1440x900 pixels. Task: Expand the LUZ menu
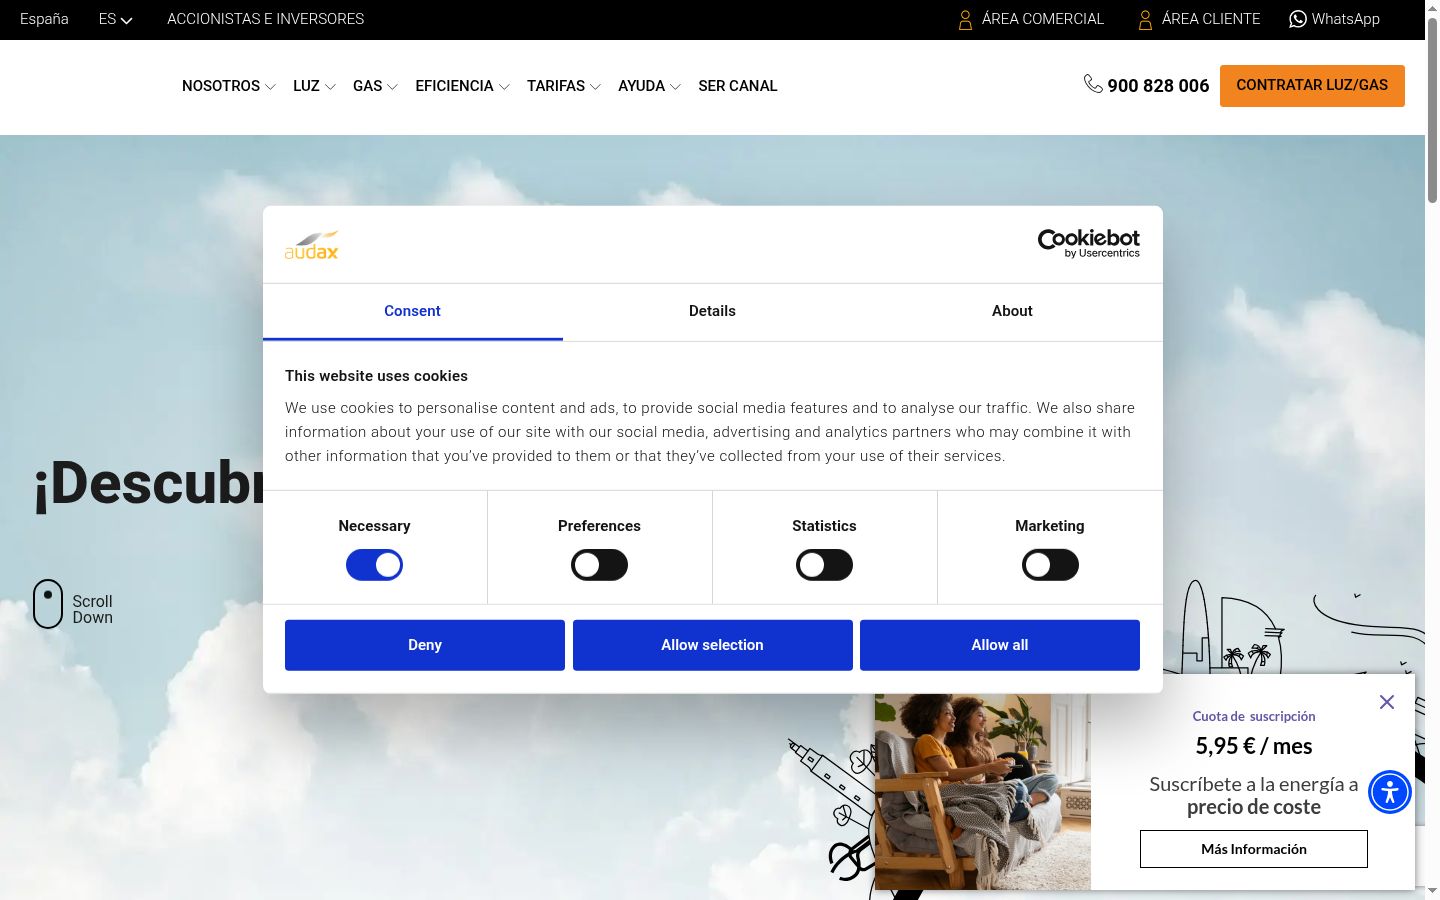[x=314, y=86]
